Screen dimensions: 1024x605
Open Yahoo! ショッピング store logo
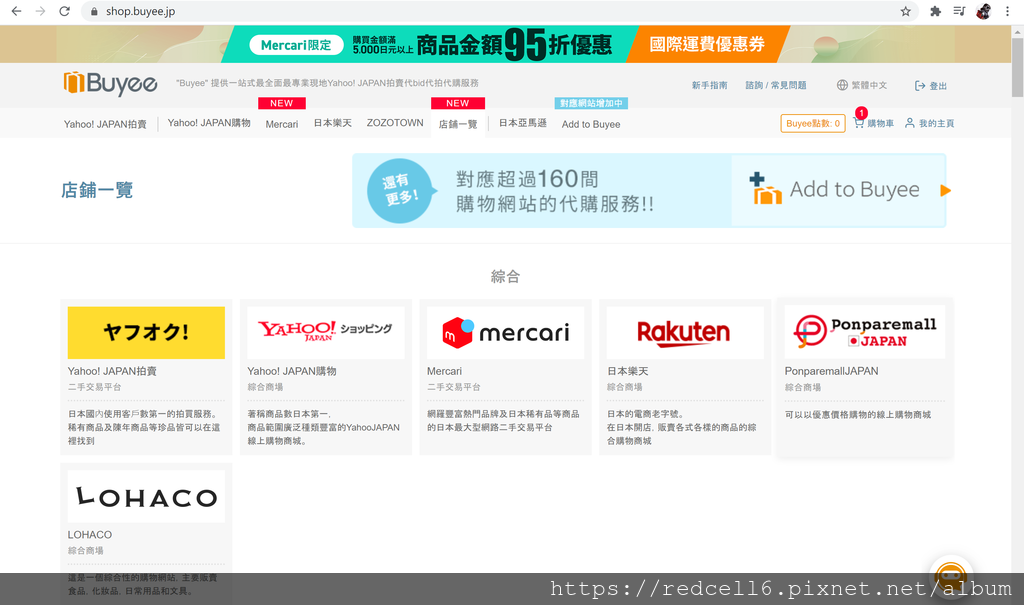[326, 333]
